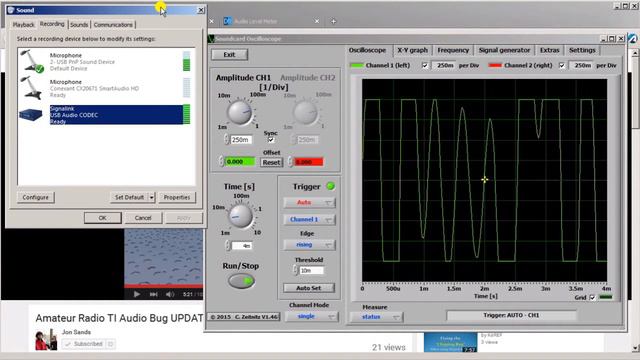Image resolution: width=640 pixels, height=360 pixels.
Task: Click the Jon Sands channel name link
Action: point(76,332)
